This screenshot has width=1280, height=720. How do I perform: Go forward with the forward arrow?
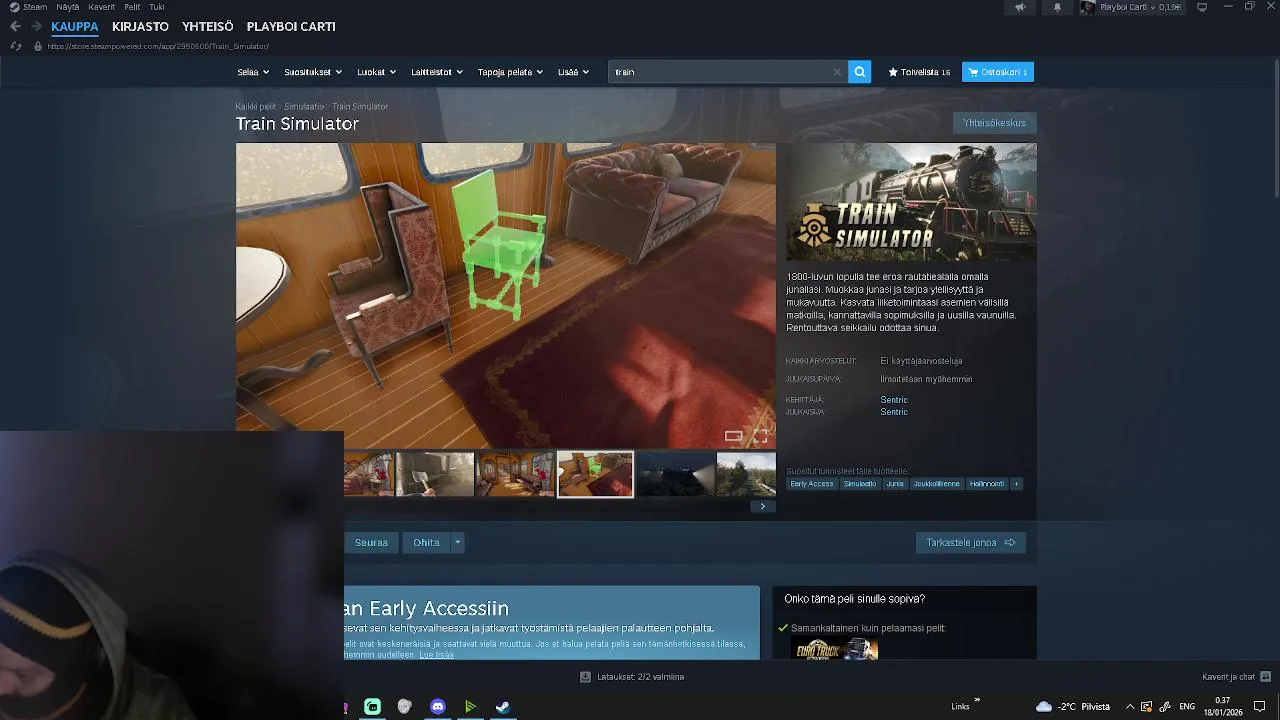coord(36,27)
